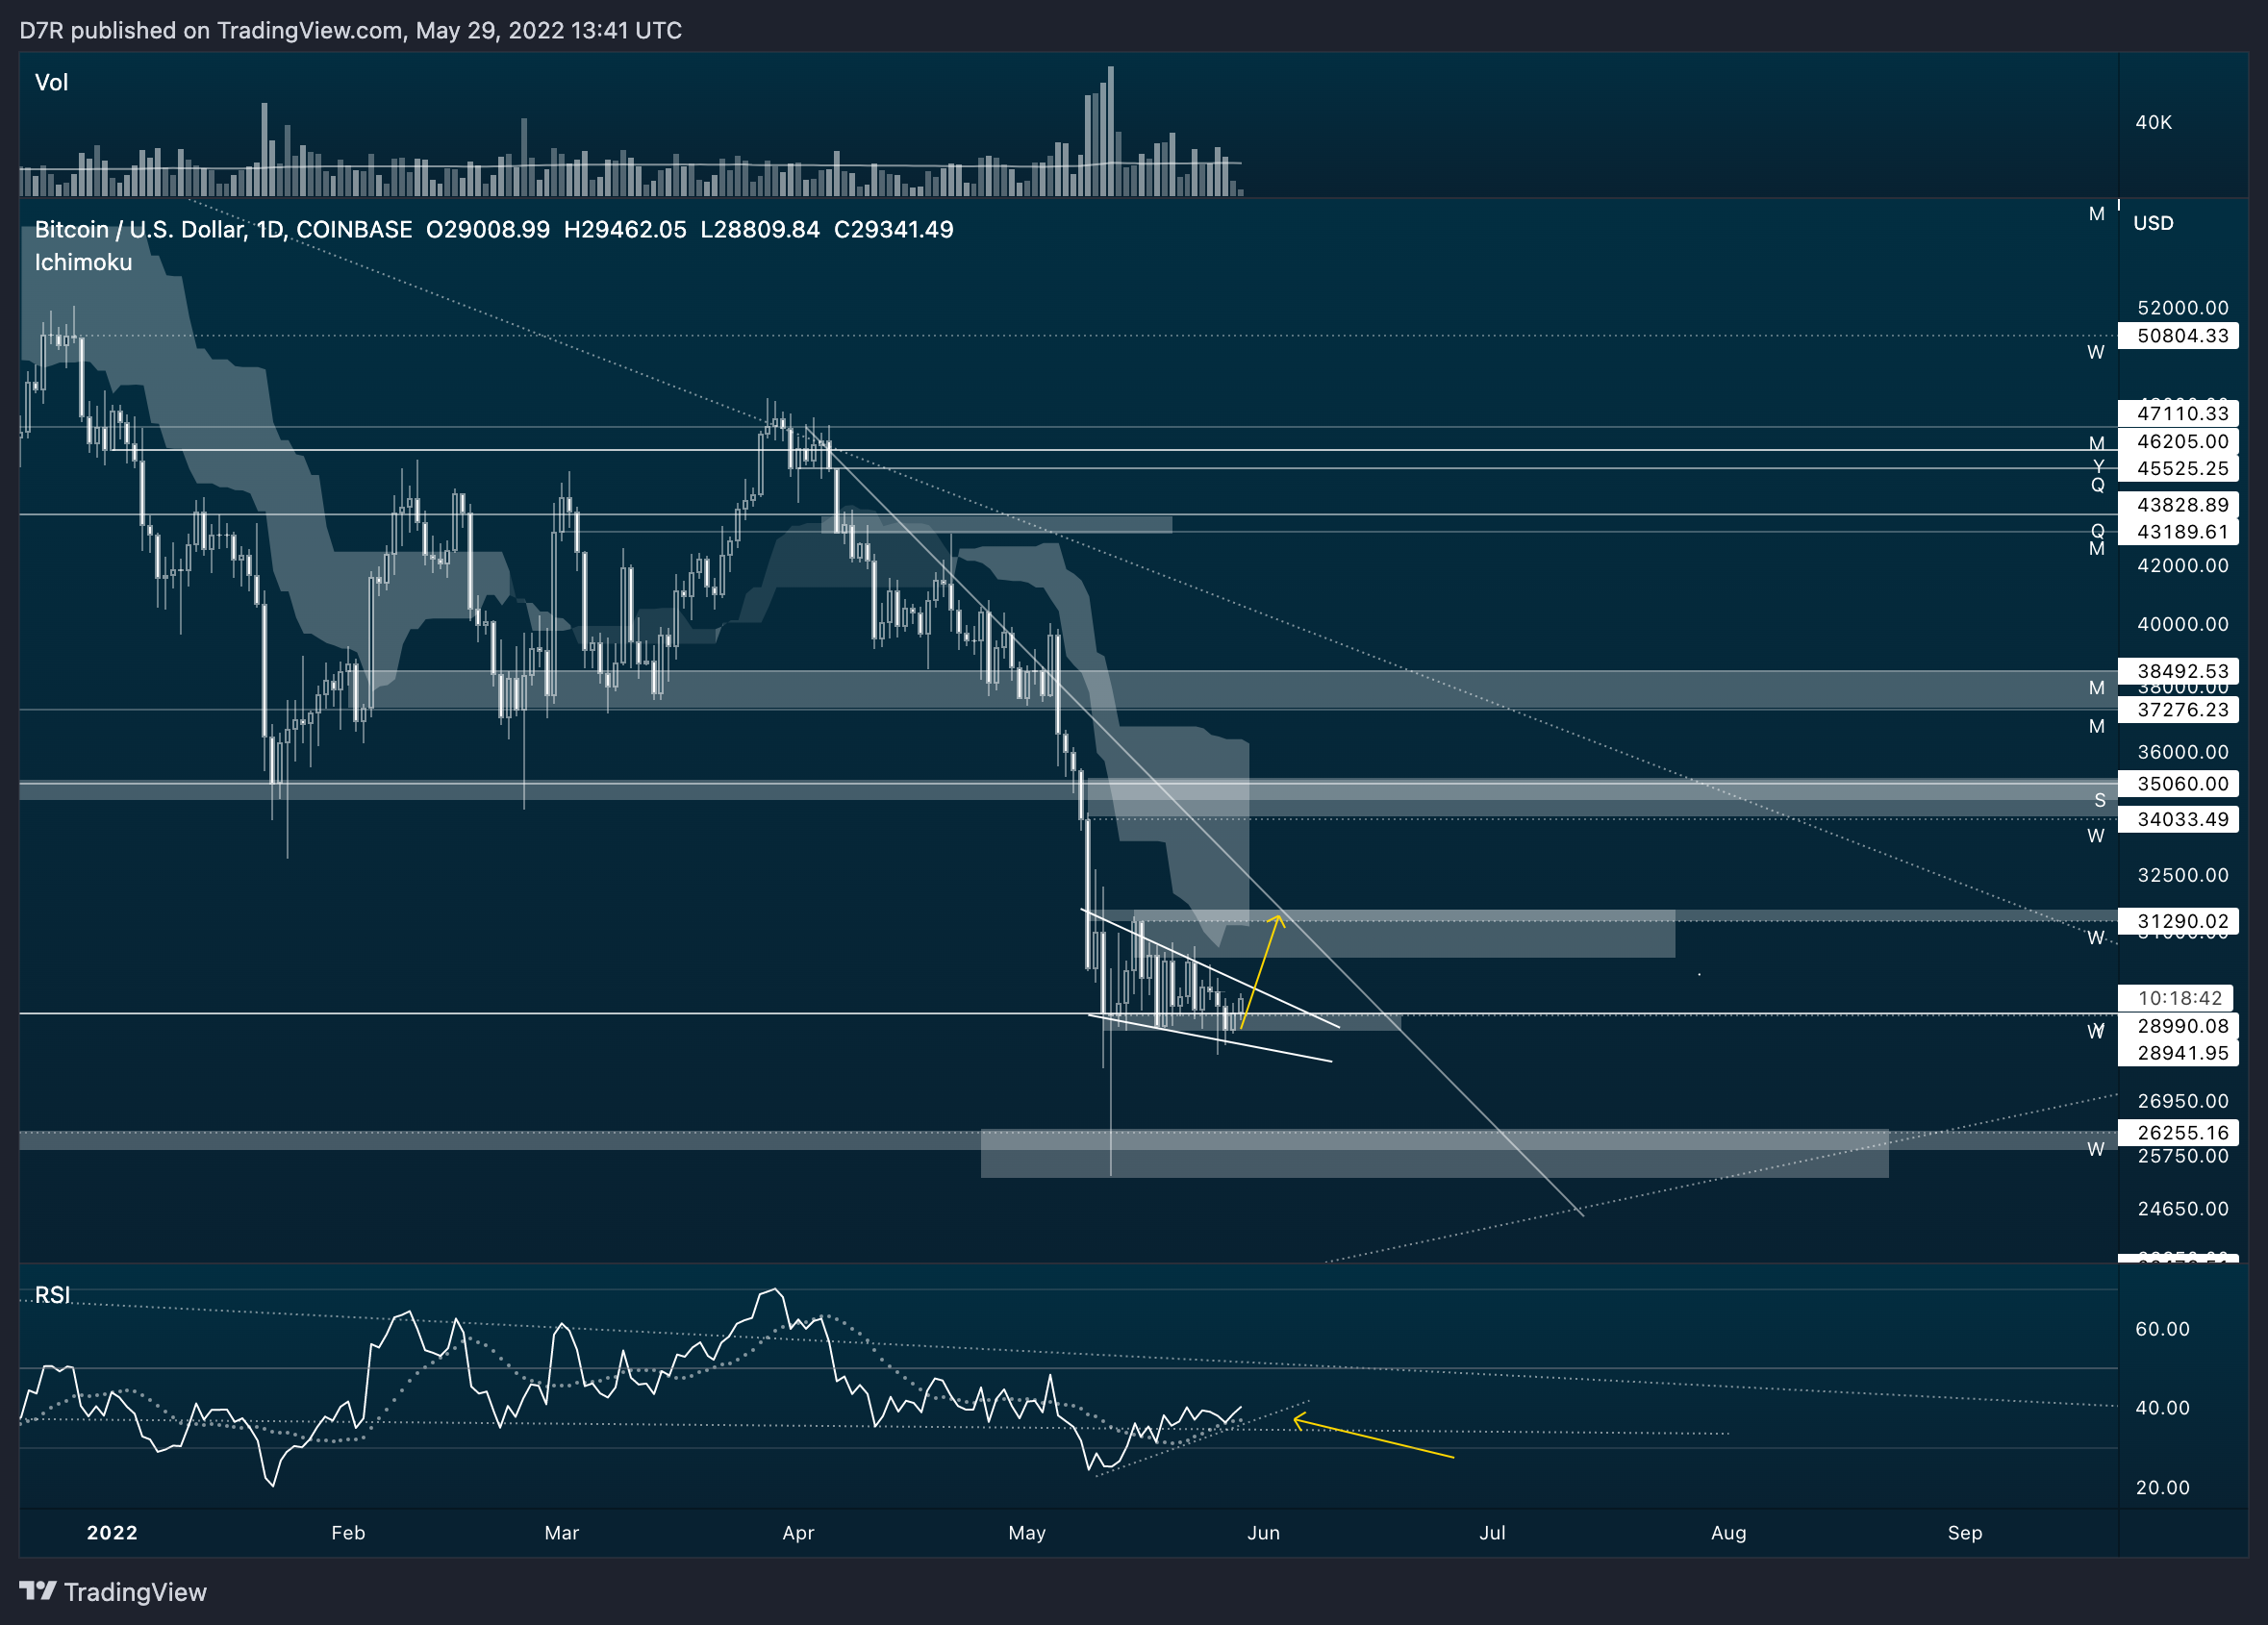
Task: Click the high value 'H29462.05'
Action: point(625,229)
